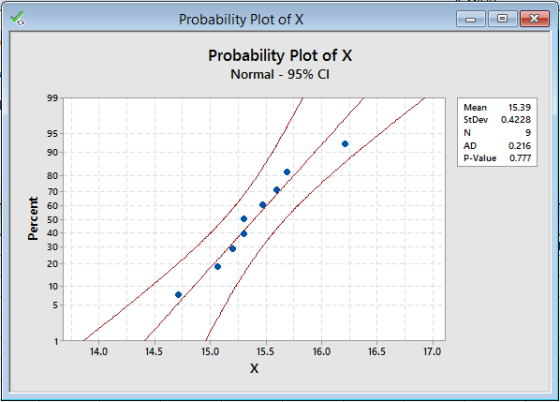Viewport: 560px width, 402px height.
Task: Click the Y-axis tick label 90
Action: tap(52, 153)
